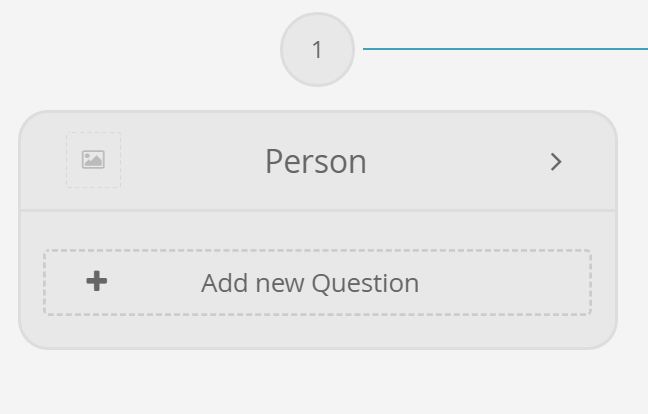Click the empty area below the Person header
Viewport: 648px width, 414px height.
click(318, 231)
